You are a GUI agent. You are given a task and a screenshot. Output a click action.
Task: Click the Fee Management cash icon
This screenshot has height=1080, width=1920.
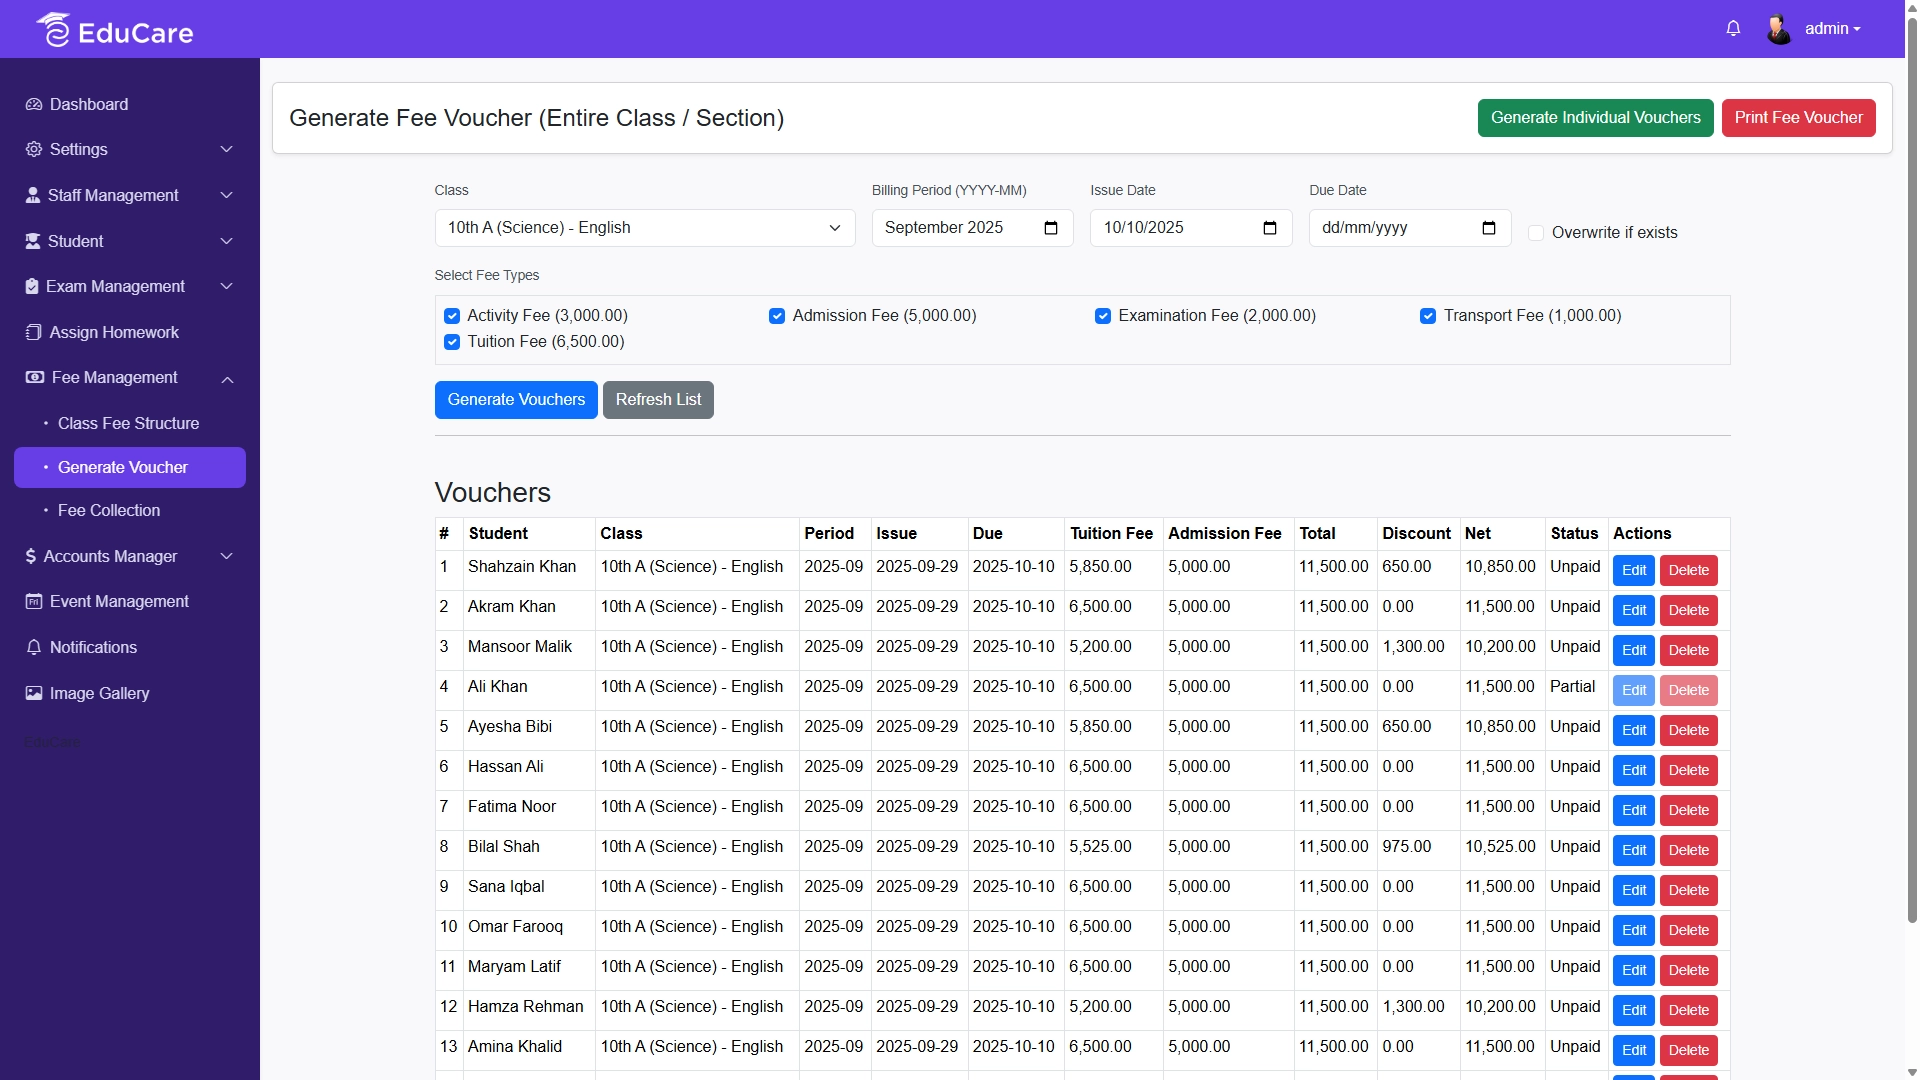35,377
